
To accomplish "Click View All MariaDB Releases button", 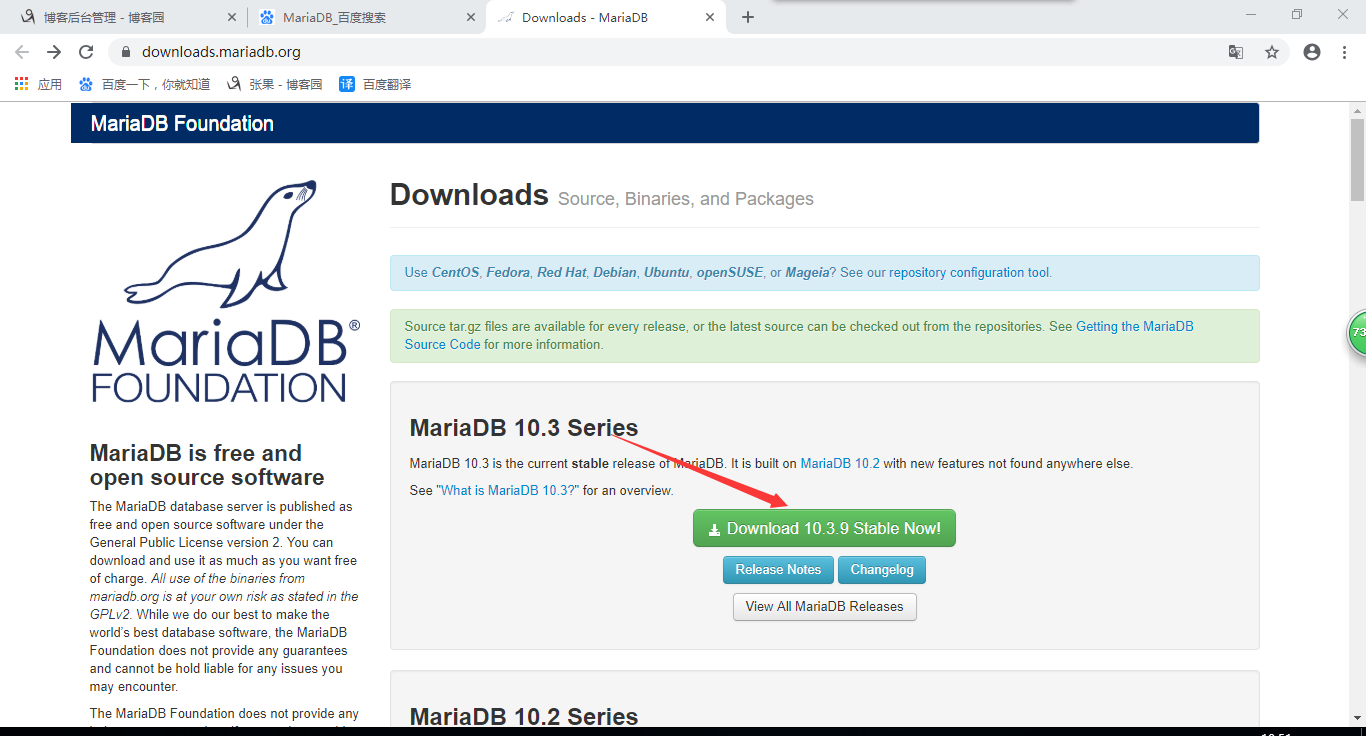I will click(824, 606).
